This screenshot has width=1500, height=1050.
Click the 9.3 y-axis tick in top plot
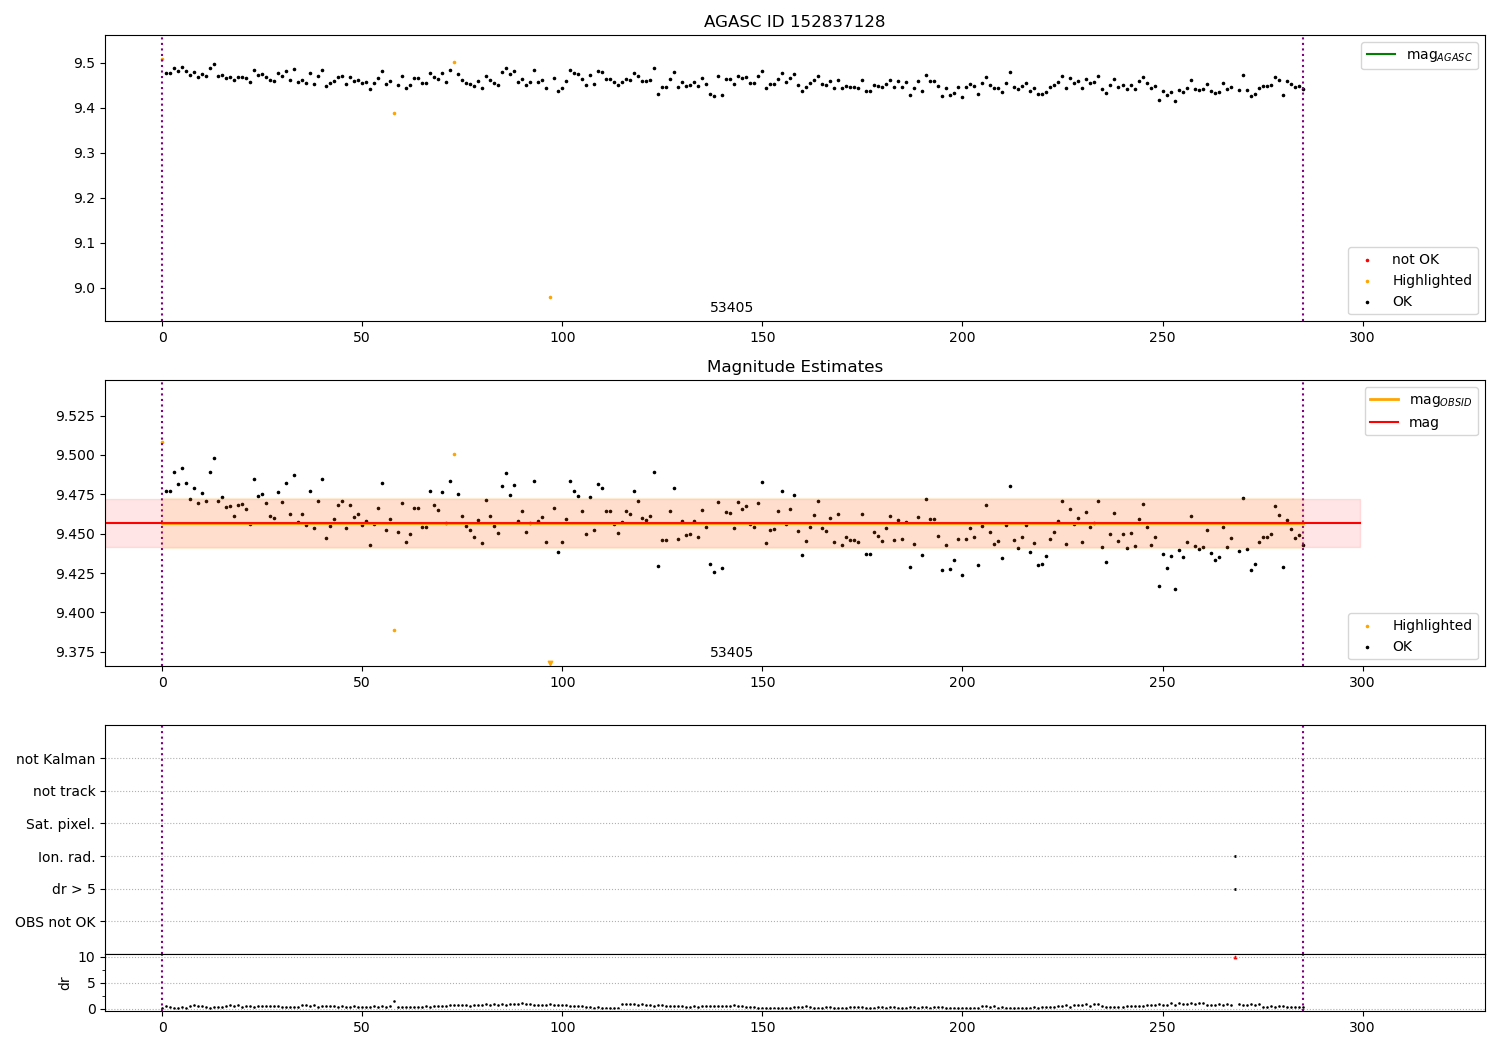point(84,153)
